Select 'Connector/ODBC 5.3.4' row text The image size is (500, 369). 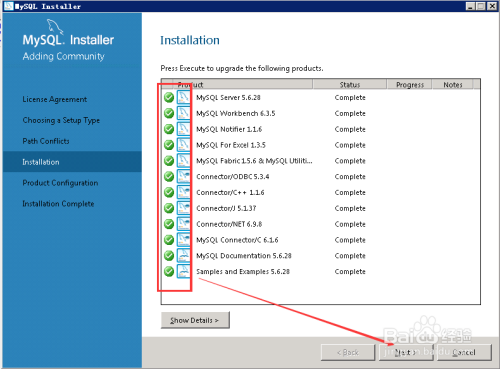click(x=233, y=177)
